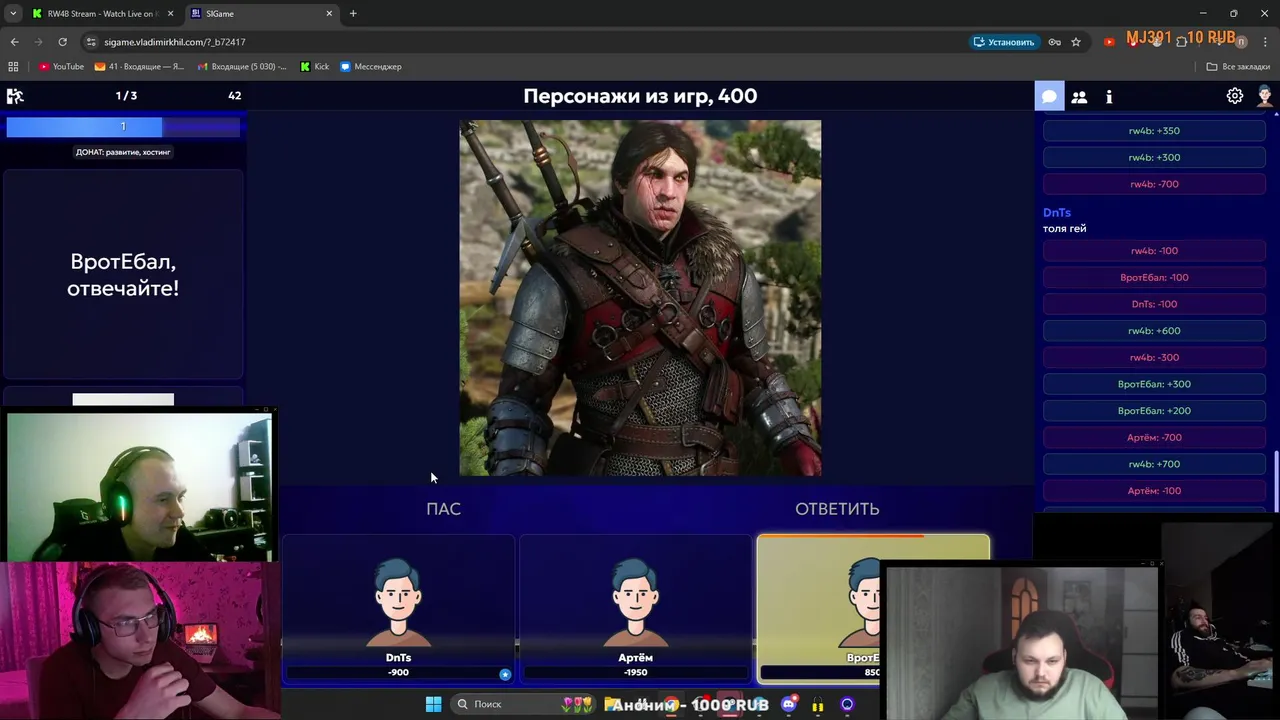This screenshot has height=720, width=1280.
Task: Click the yellow lock taskbar icon
Action: pos(817,705)
